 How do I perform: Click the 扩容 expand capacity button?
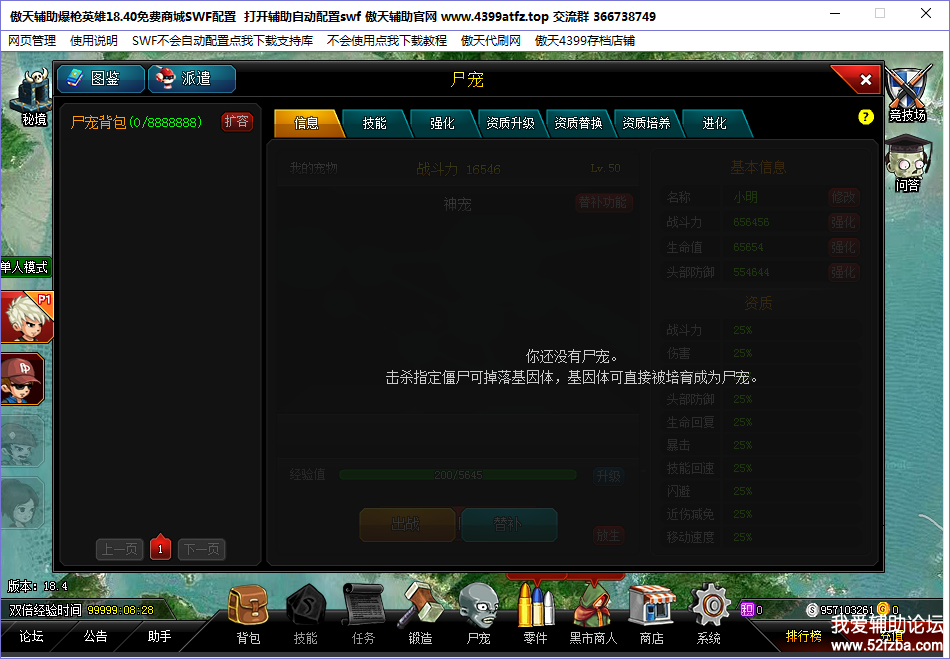click(237, 122)
